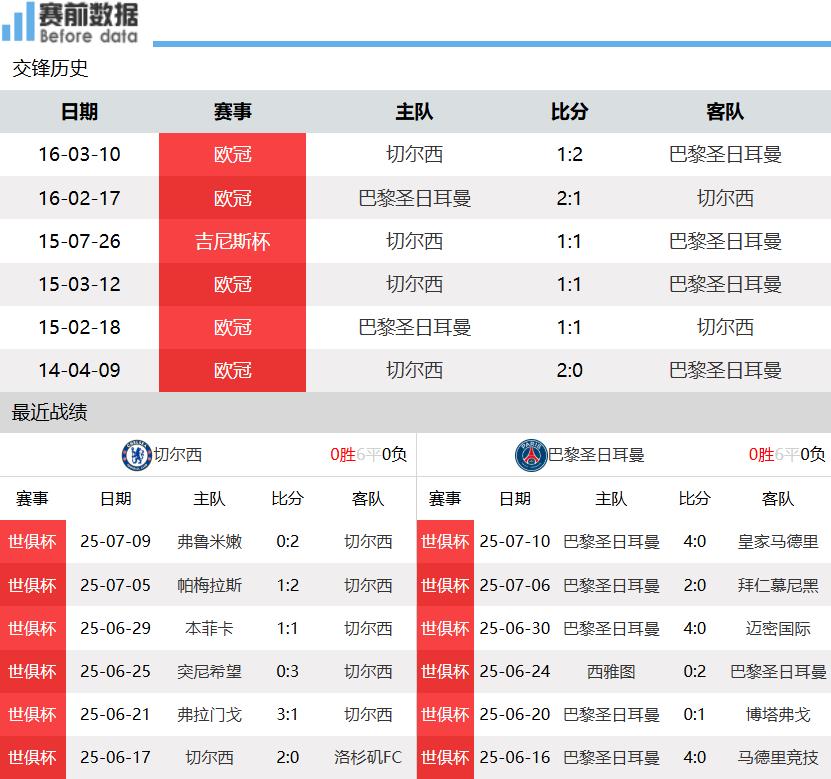
Task: Click the 14-04-09 date cell
Action: (79, 370)
